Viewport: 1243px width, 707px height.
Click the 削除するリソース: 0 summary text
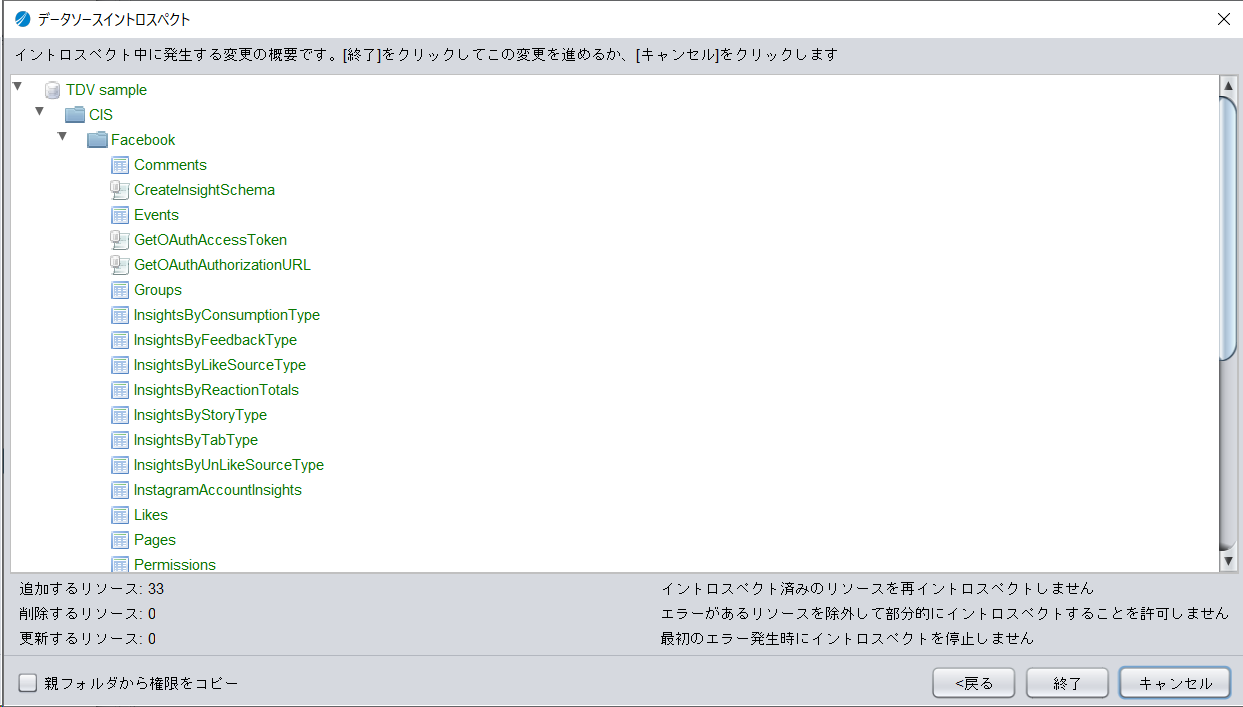[87, 614]
